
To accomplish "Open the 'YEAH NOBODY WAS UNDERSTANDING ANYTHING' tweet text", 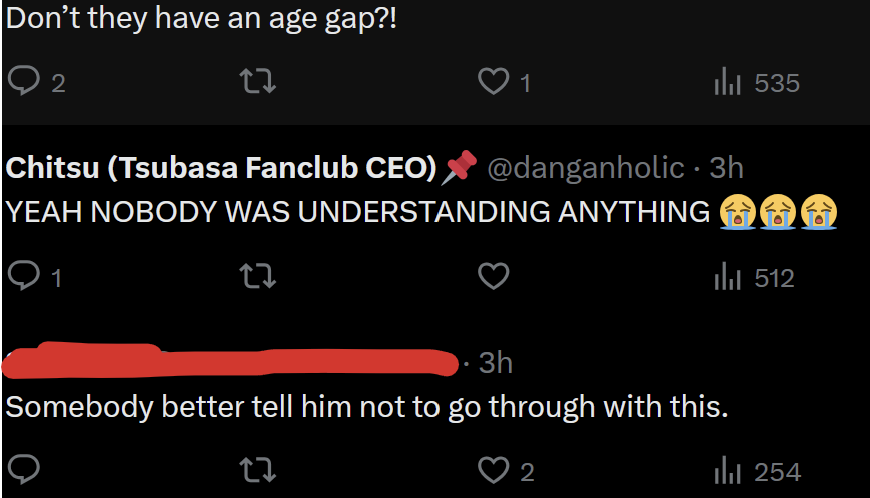I will click(360, 211).
